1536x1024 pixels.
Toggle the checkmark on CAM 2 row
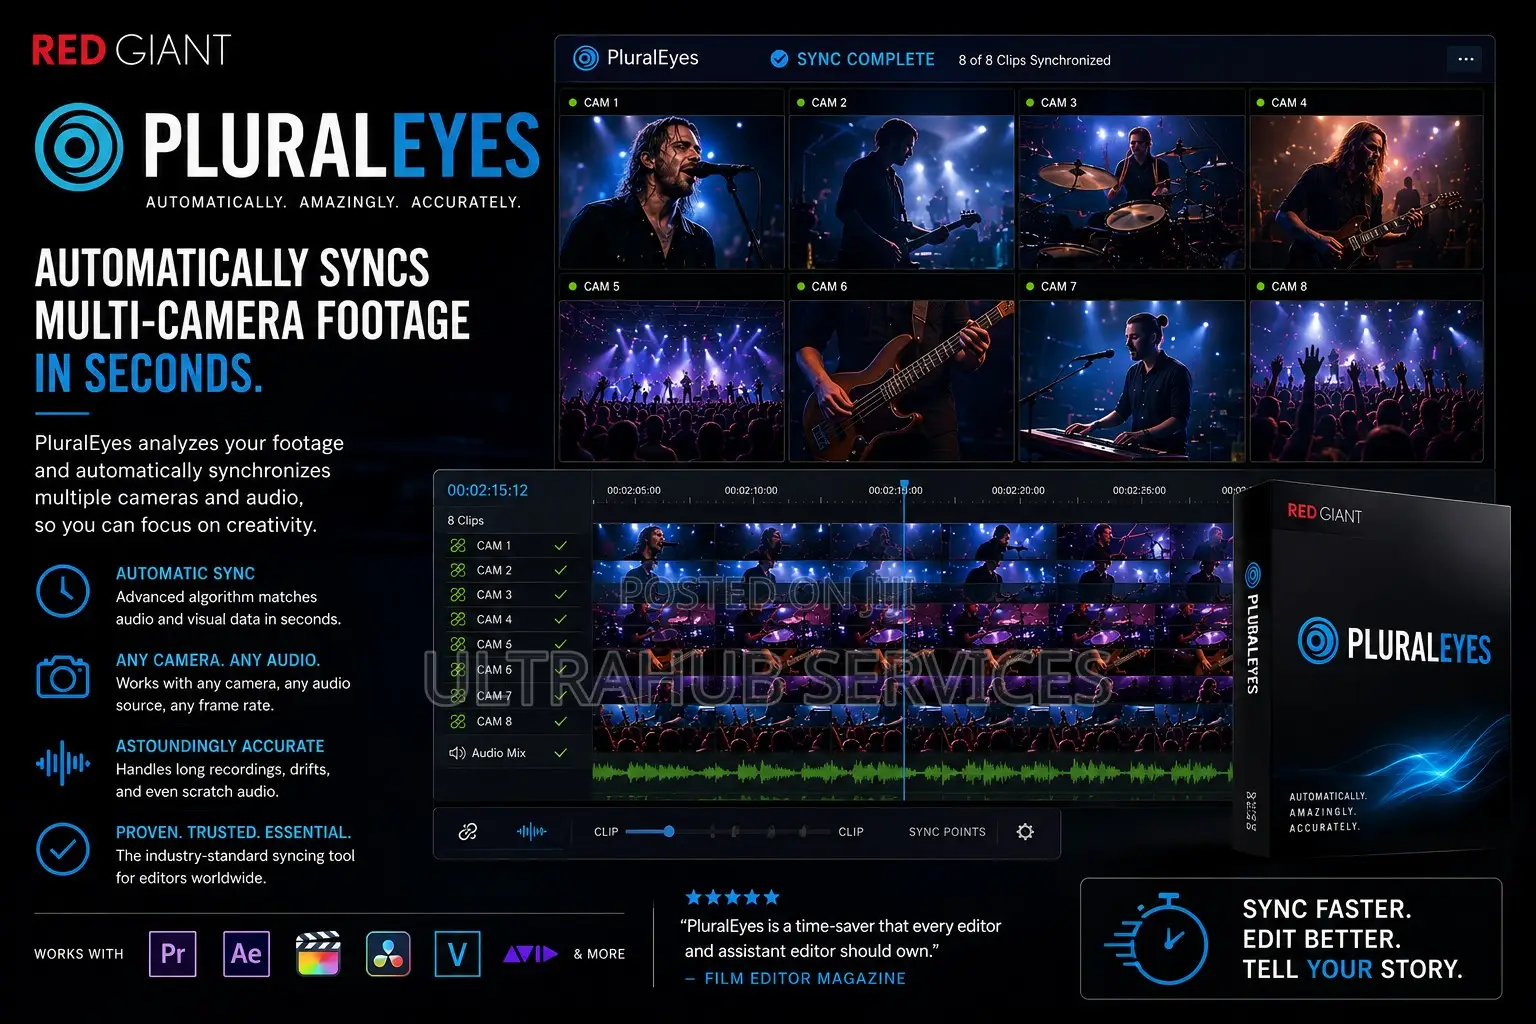560,570
